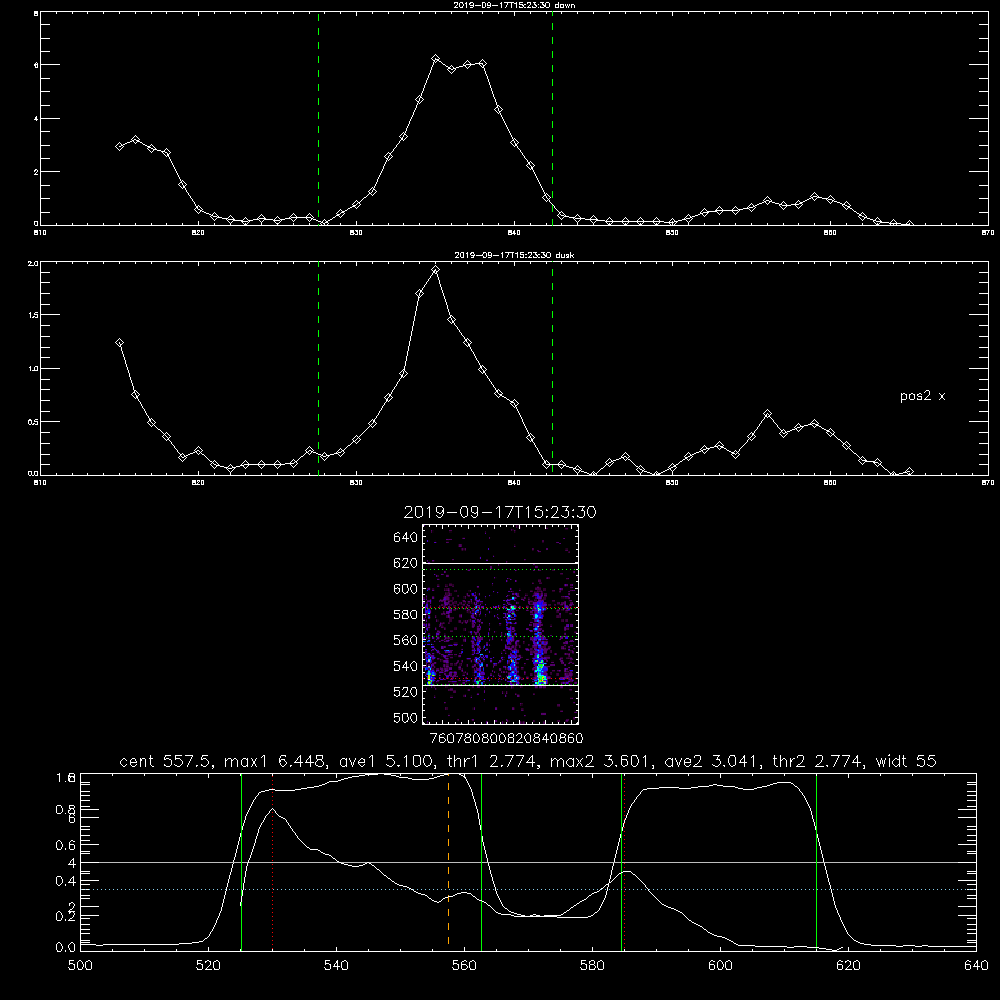Click the '640' label on spectrogram y-axis
Screen dimensions: 1000x1000
coord(405,538)
